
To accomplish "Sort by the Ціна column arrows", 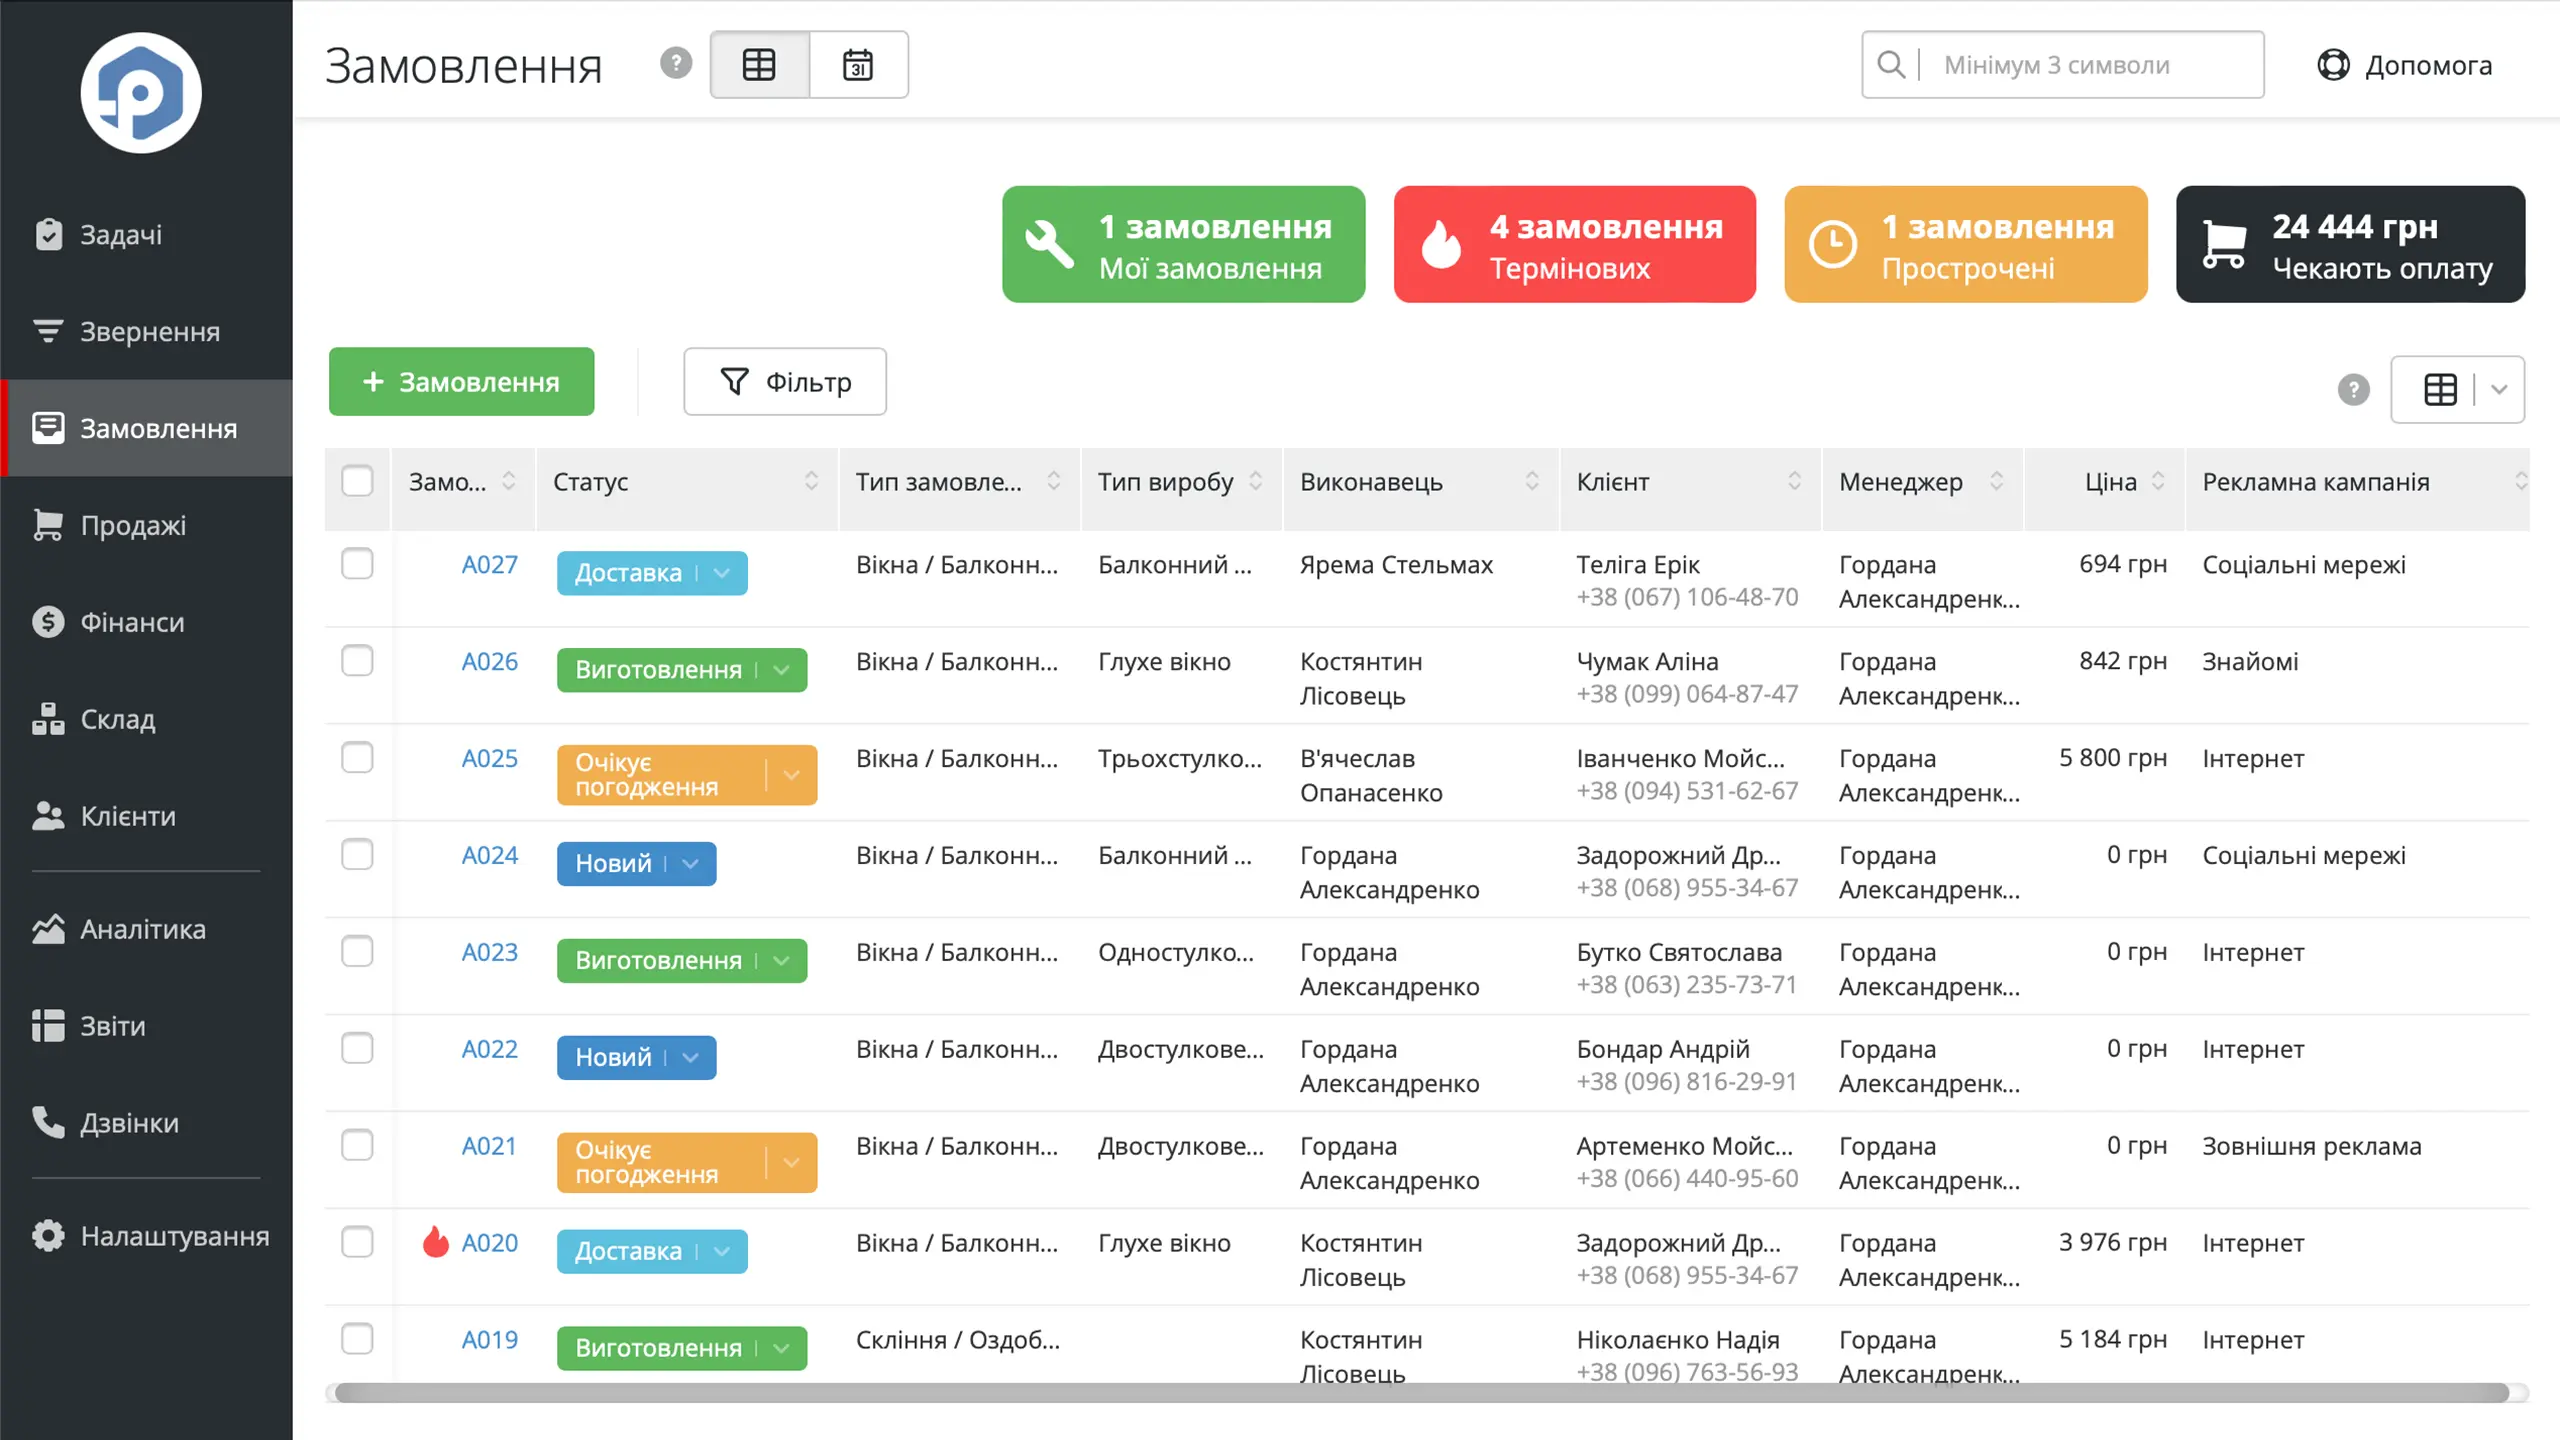I will (x=2158, y=481).
